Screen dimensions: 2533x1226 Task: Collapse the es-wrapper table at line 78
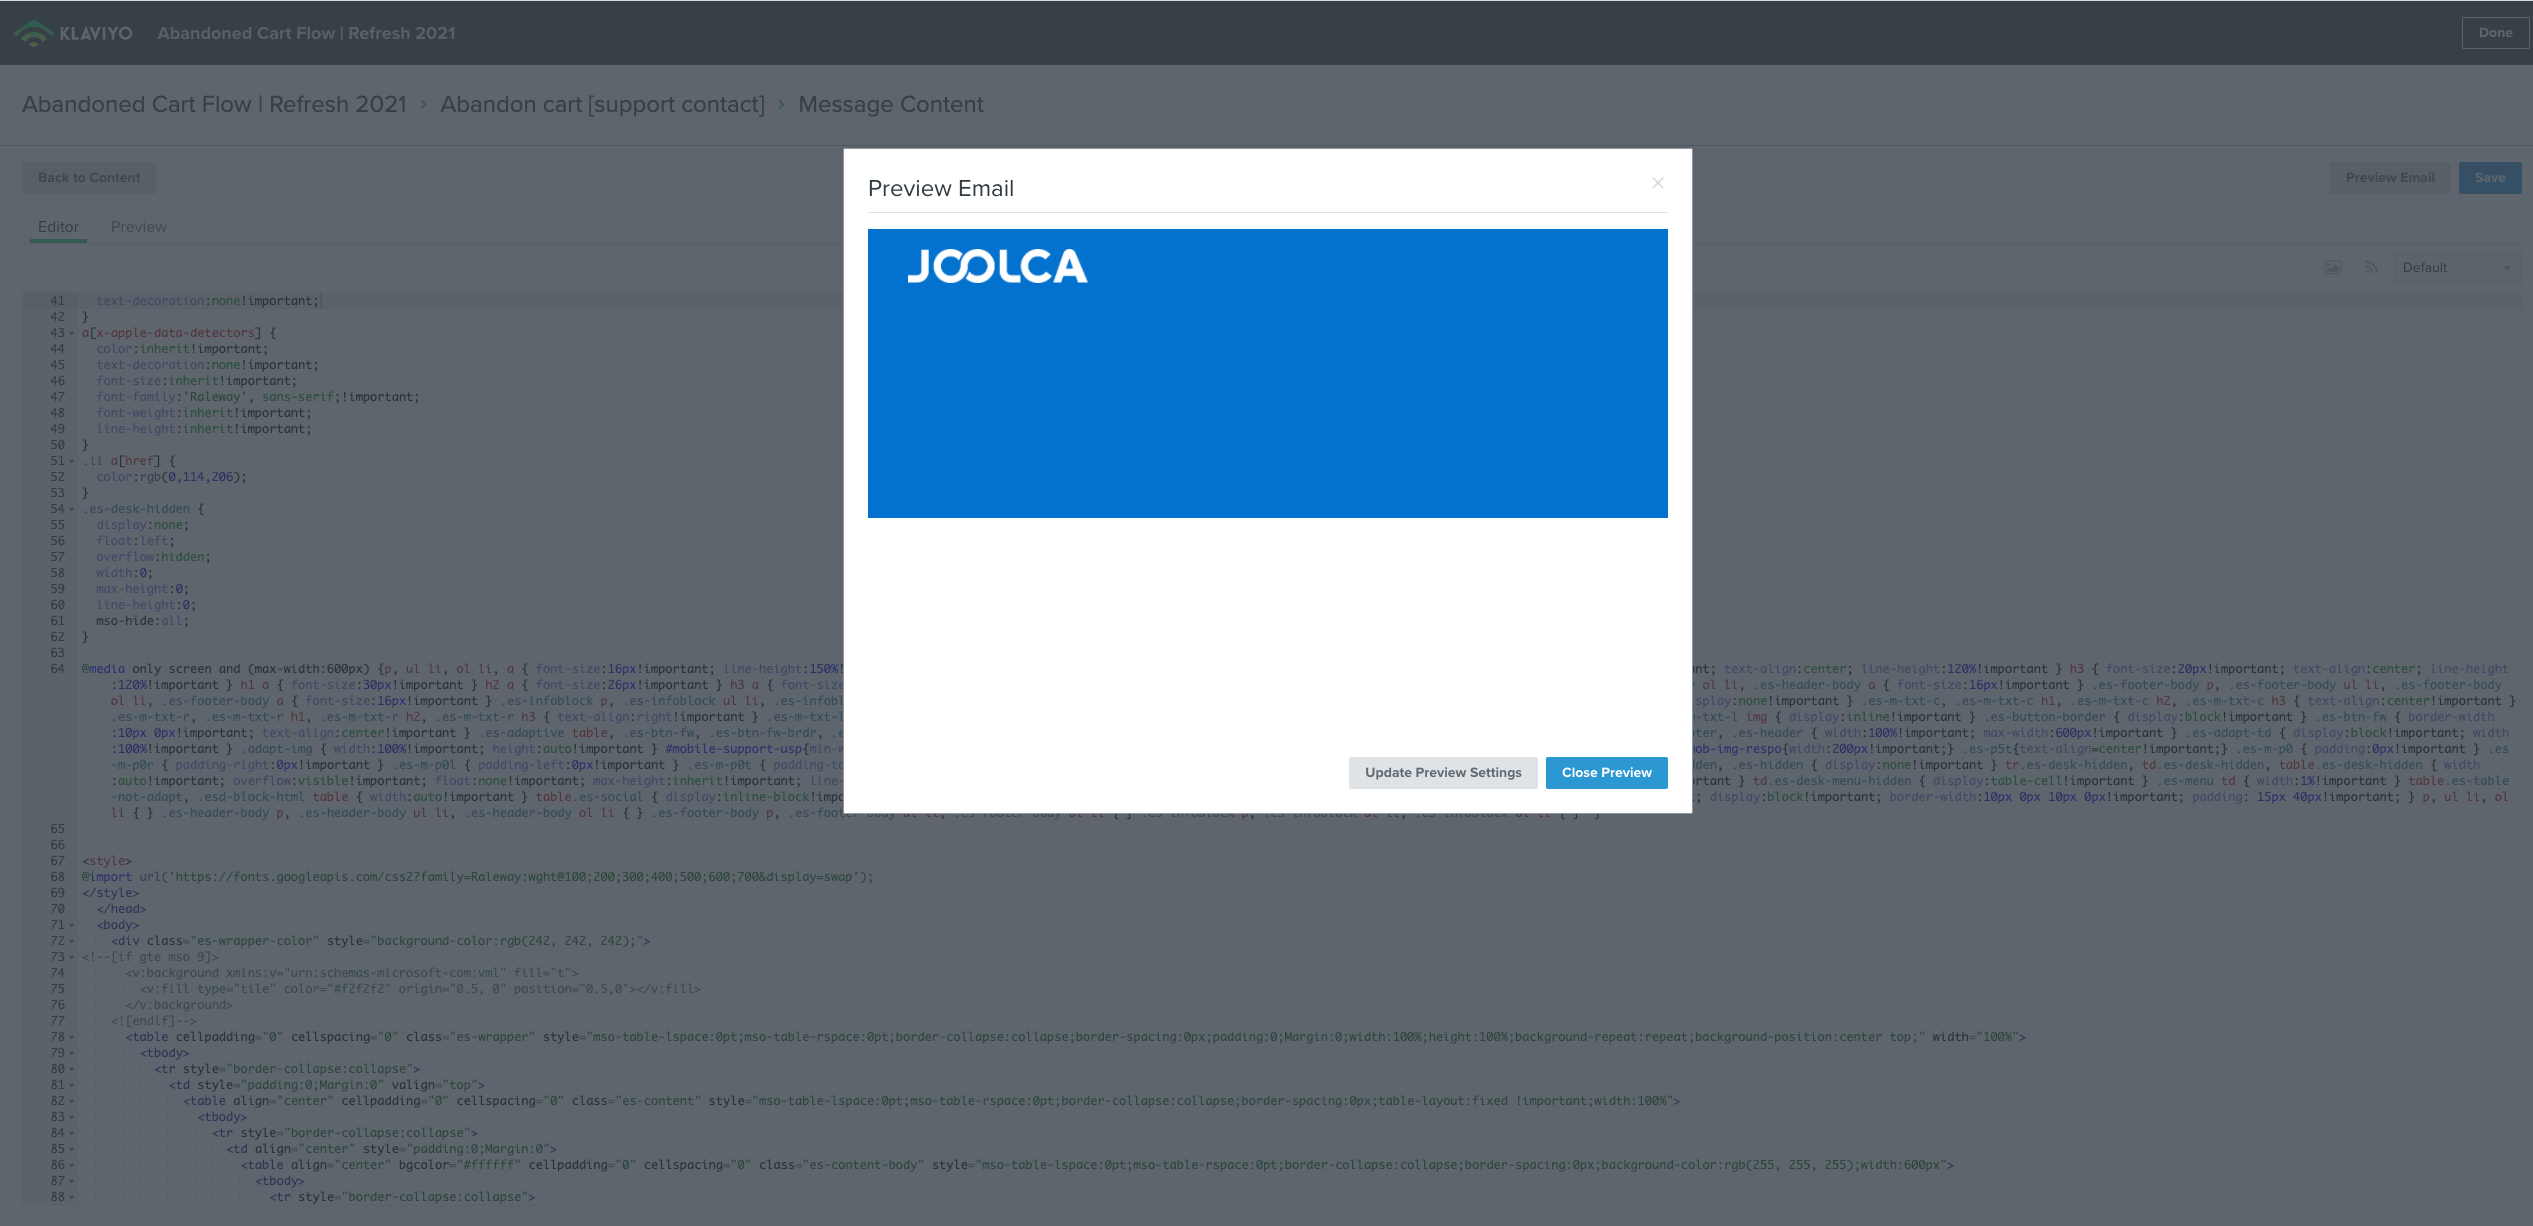[71, 1037]
